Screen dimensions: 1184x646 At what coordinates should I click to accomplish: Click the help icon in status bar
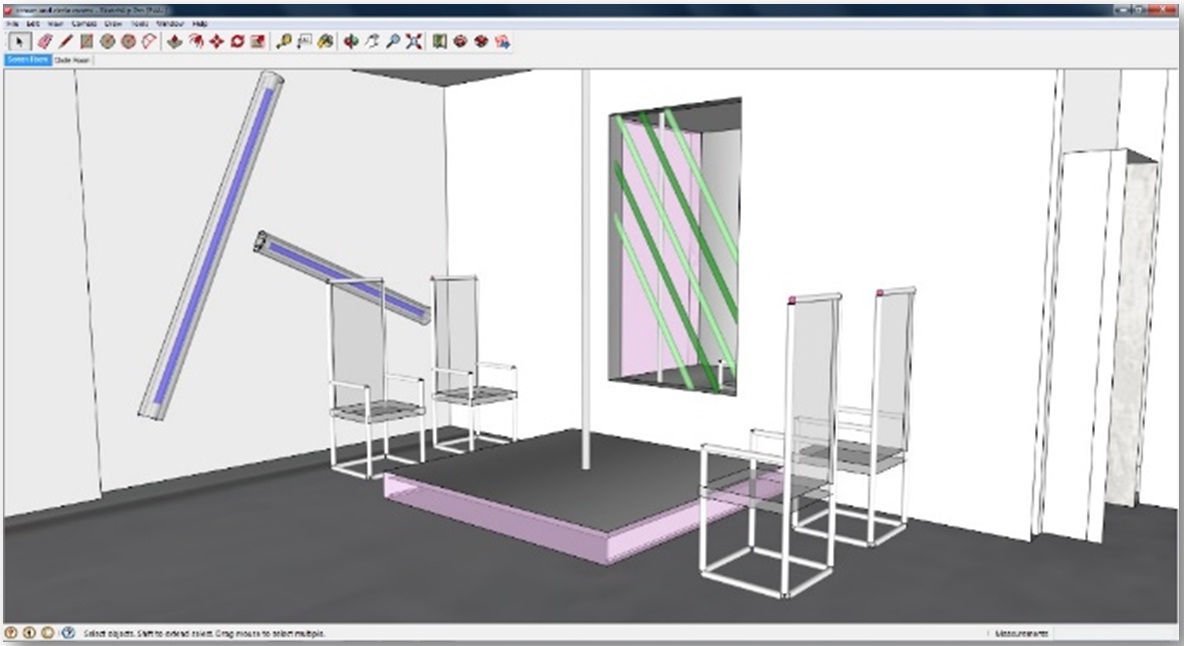(68, 633)
